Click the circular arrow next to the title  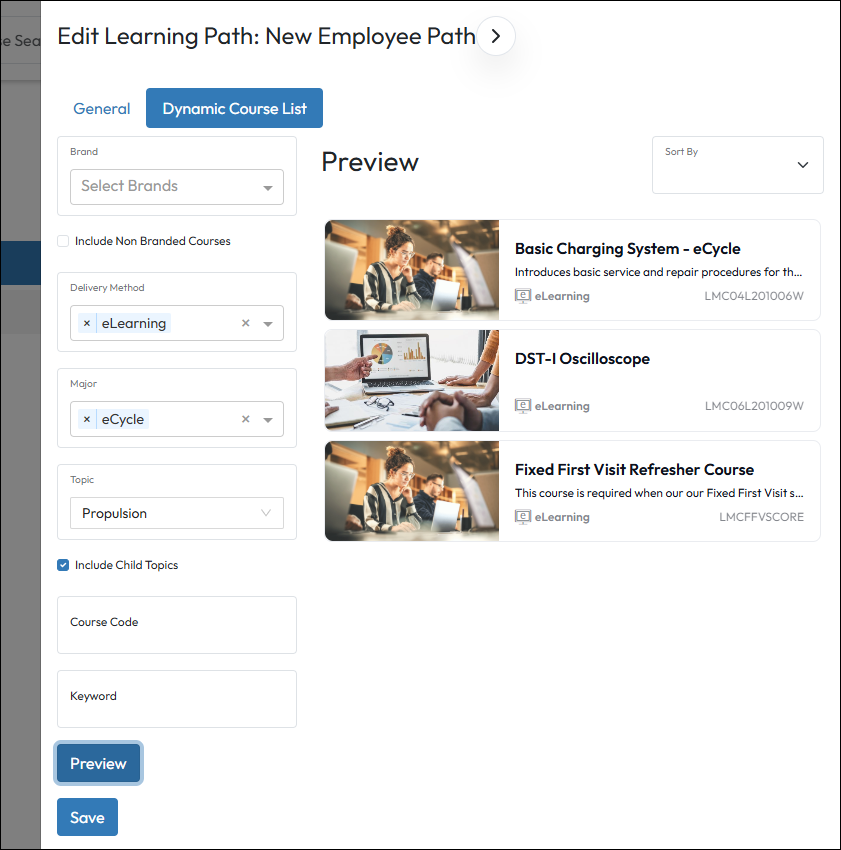pos(496,37)
